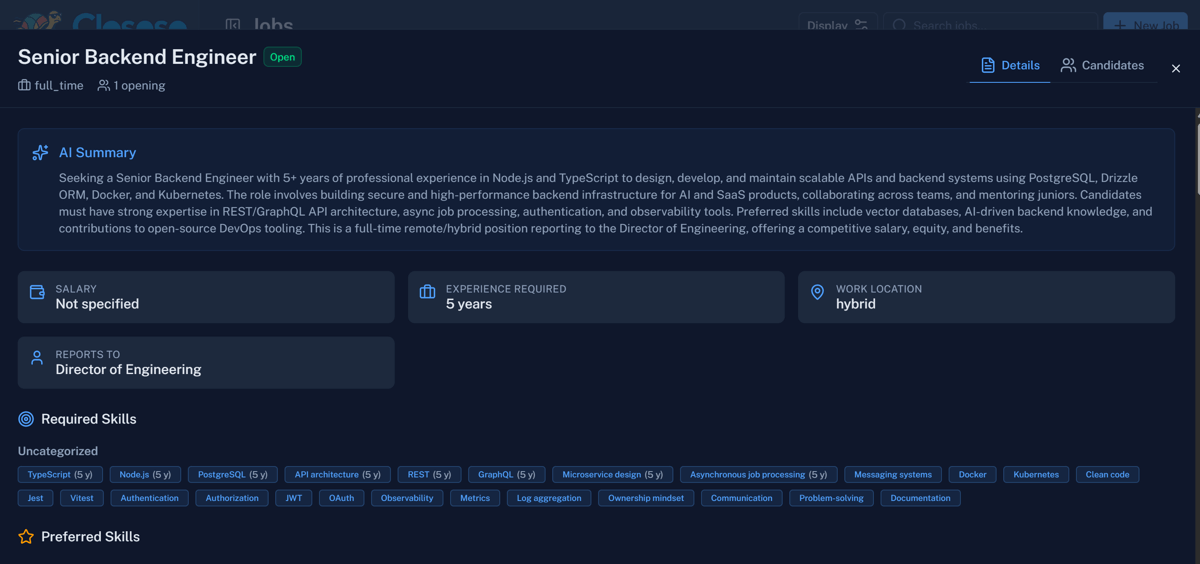This screenshot has height=564, width=1200.
Task: Click the GraphQL skill chip
Action: point(506,475)
